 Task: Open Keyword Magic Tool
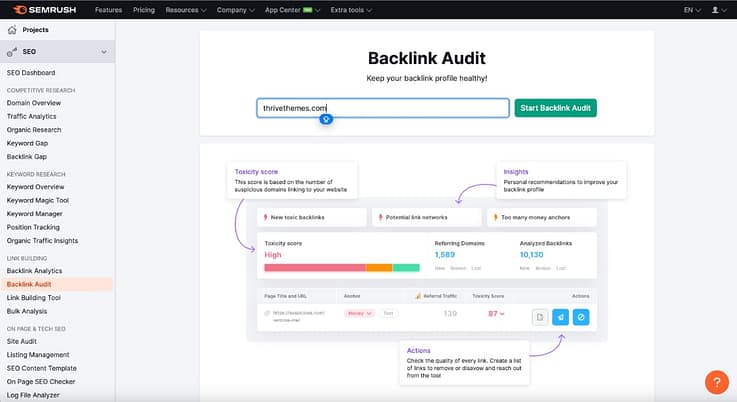tap(38, 200)
